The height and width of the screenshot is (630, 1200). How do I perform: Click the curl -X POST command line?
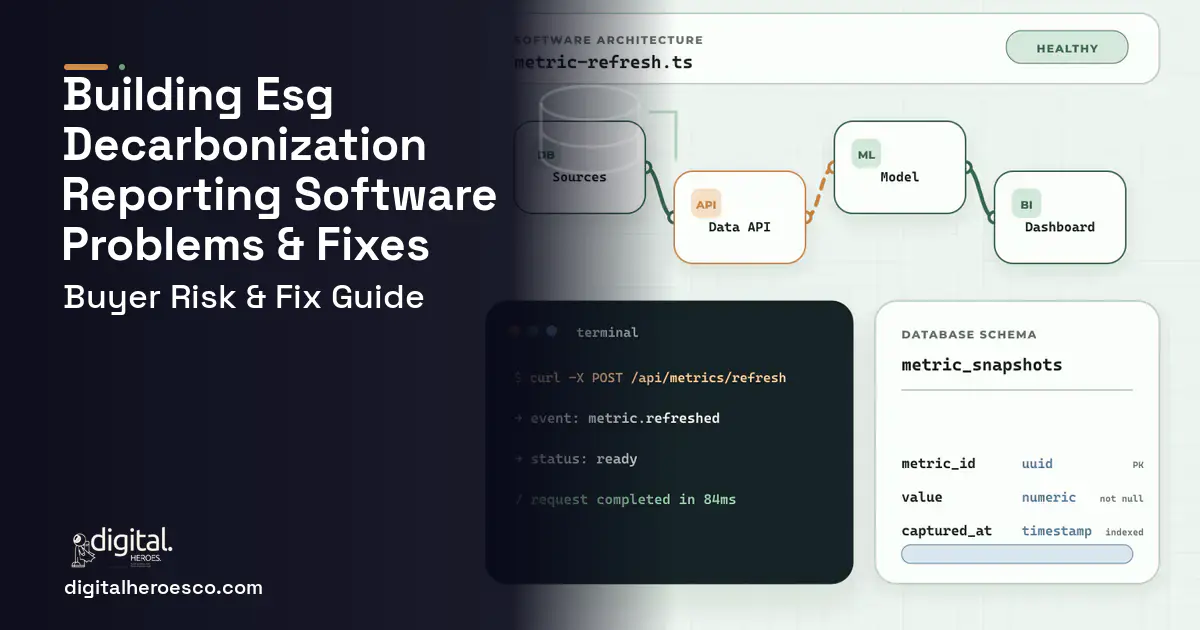point(650,378)
